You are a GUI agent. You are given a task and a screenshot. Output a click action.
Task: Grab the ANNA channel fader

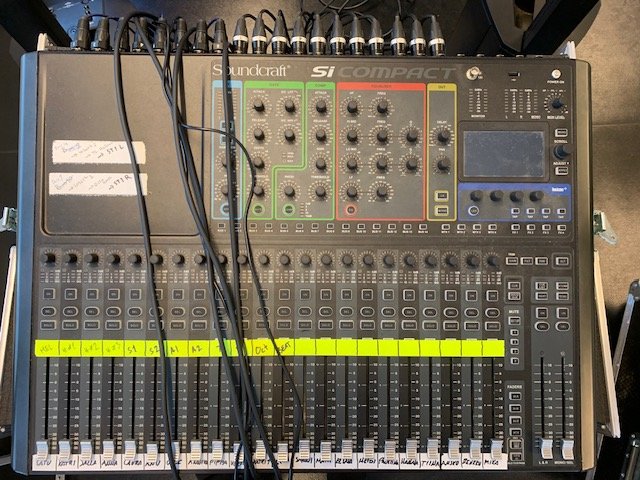point(108,449)
